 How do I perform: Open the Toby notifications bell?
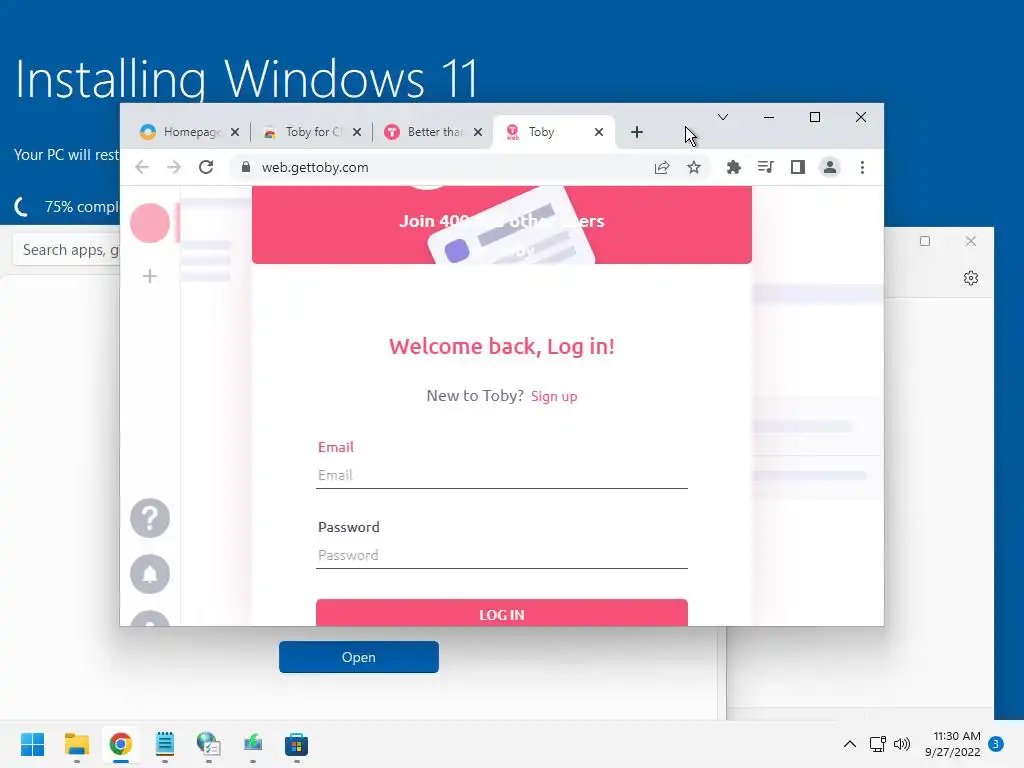[x=150, y=575]
